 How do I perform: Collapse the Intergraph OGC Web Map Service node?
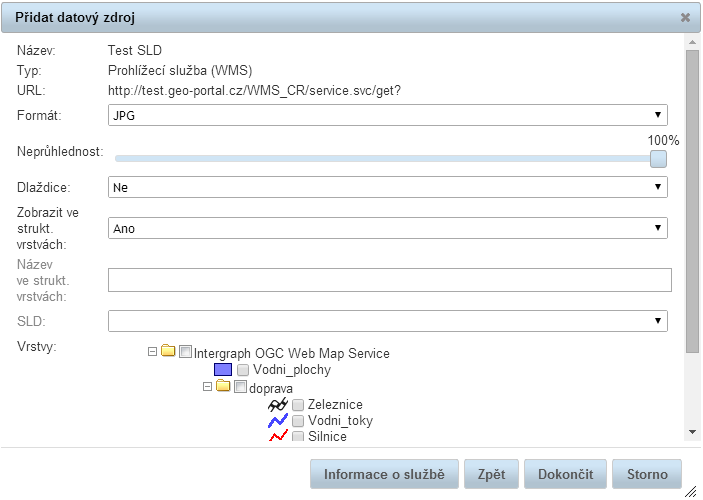152,352
